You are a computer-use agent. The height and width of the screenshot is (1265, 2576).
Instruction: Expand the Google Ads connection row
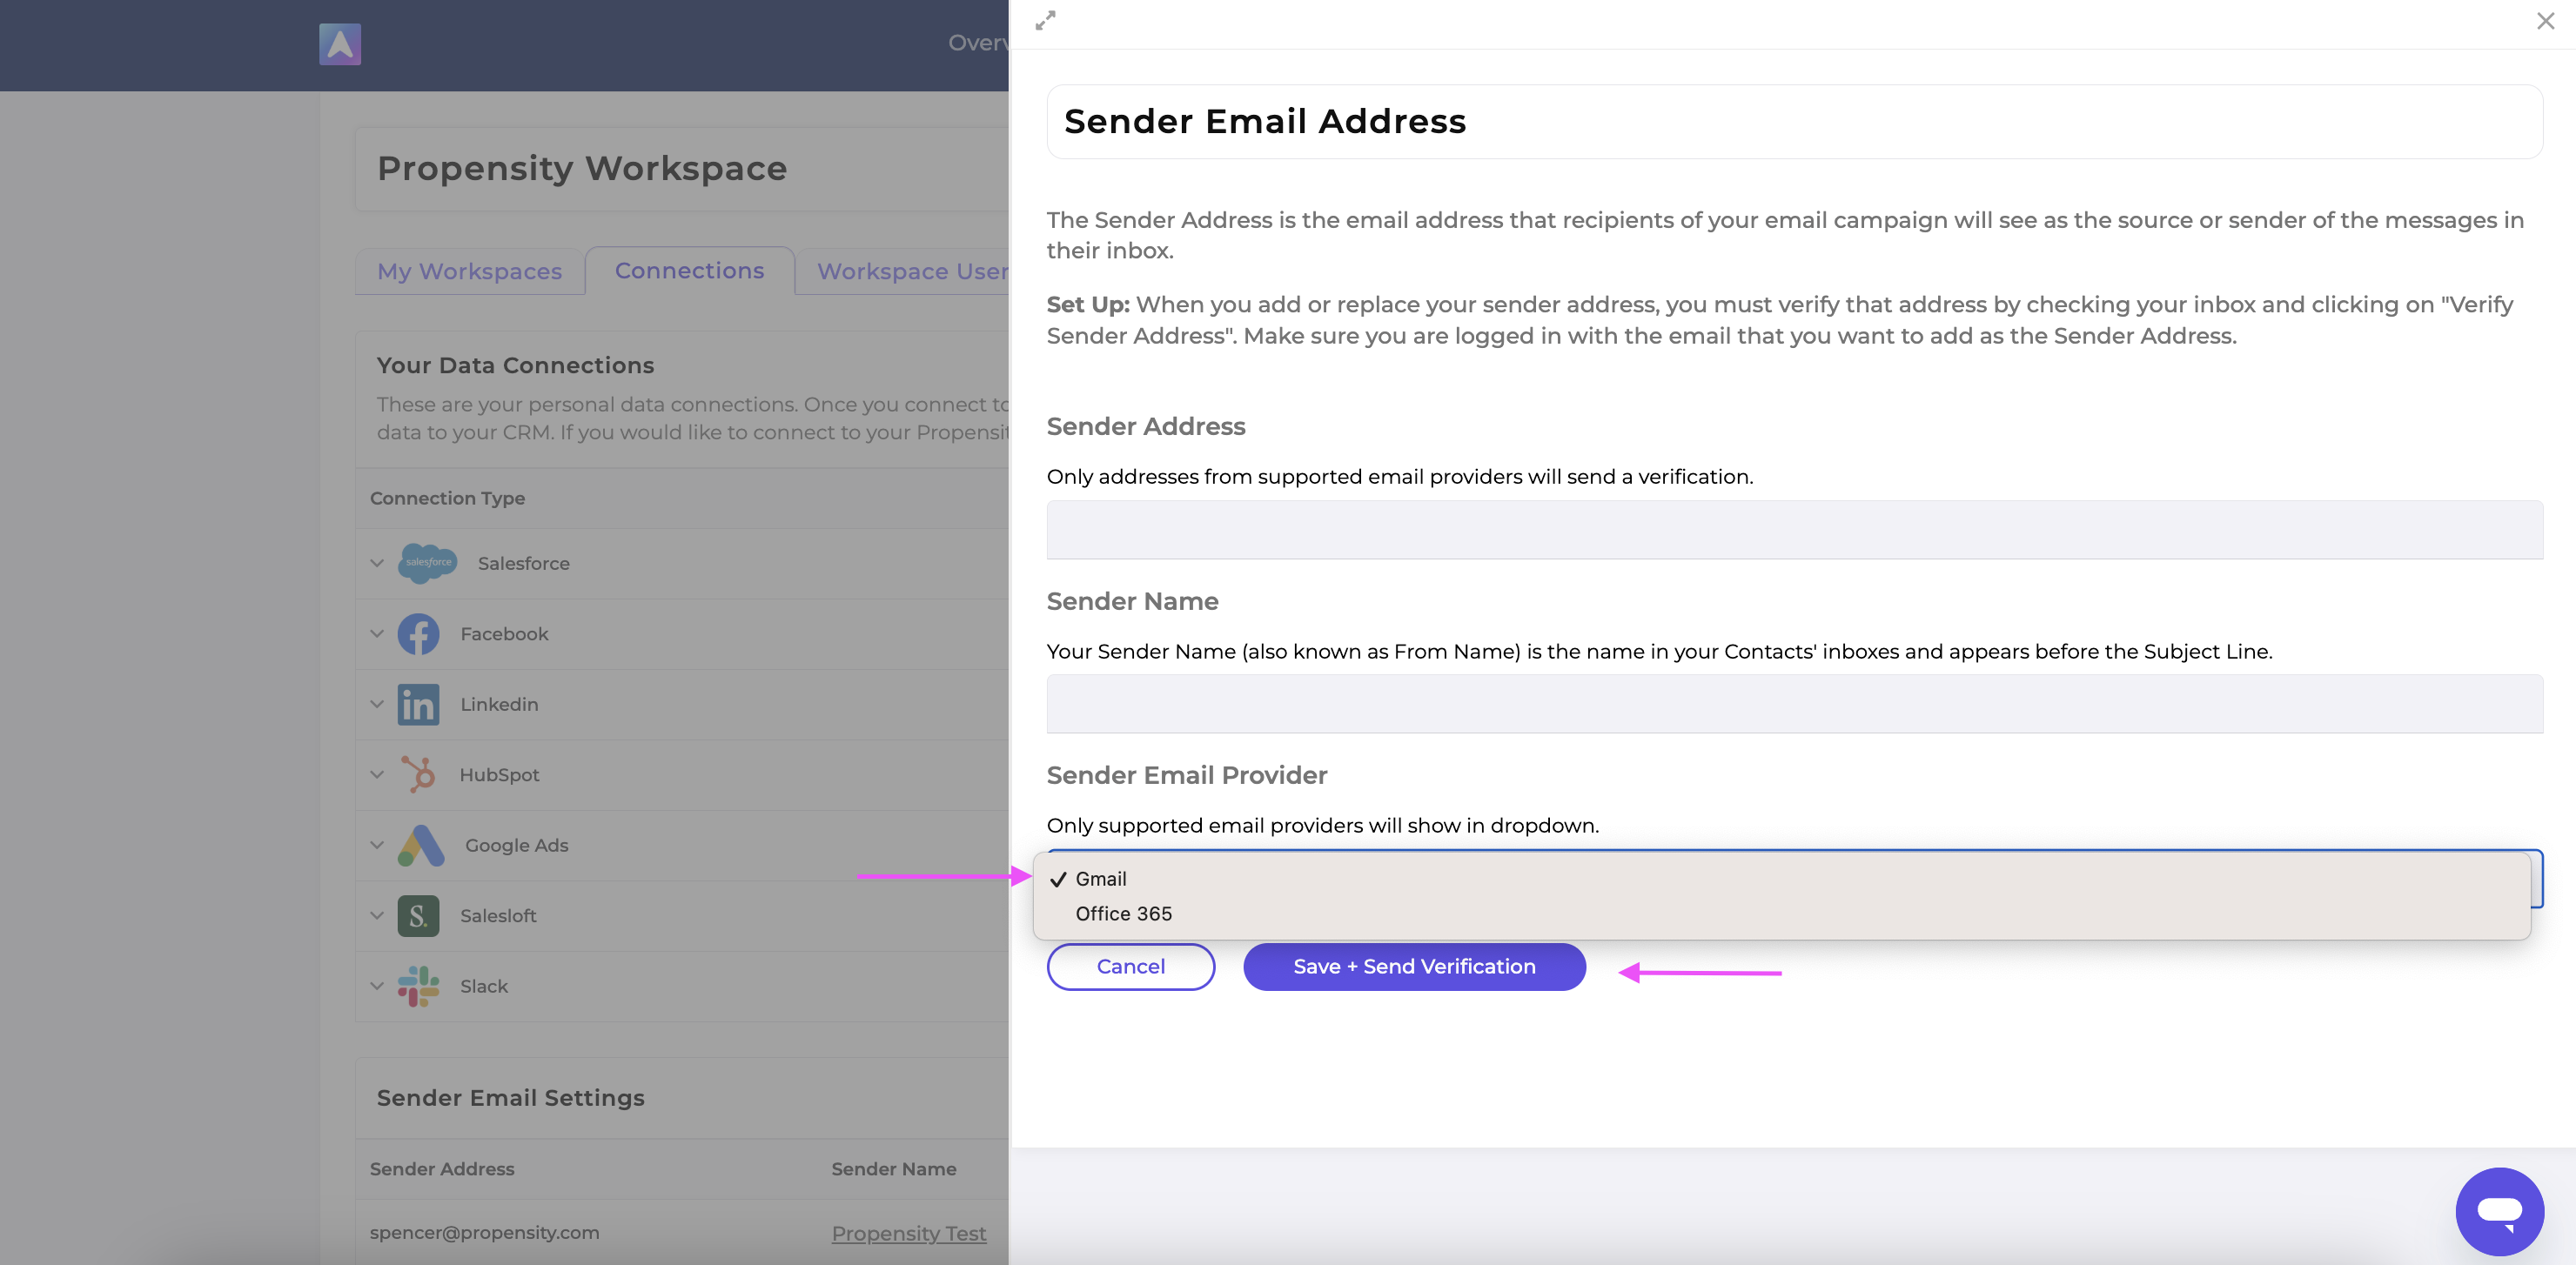tap(377, 845)
